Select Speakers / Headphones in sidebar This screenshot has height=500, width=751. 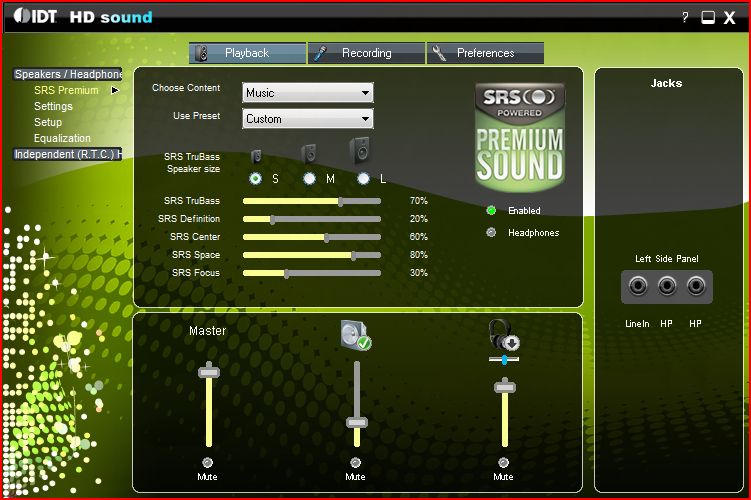[x=68, y=74]
